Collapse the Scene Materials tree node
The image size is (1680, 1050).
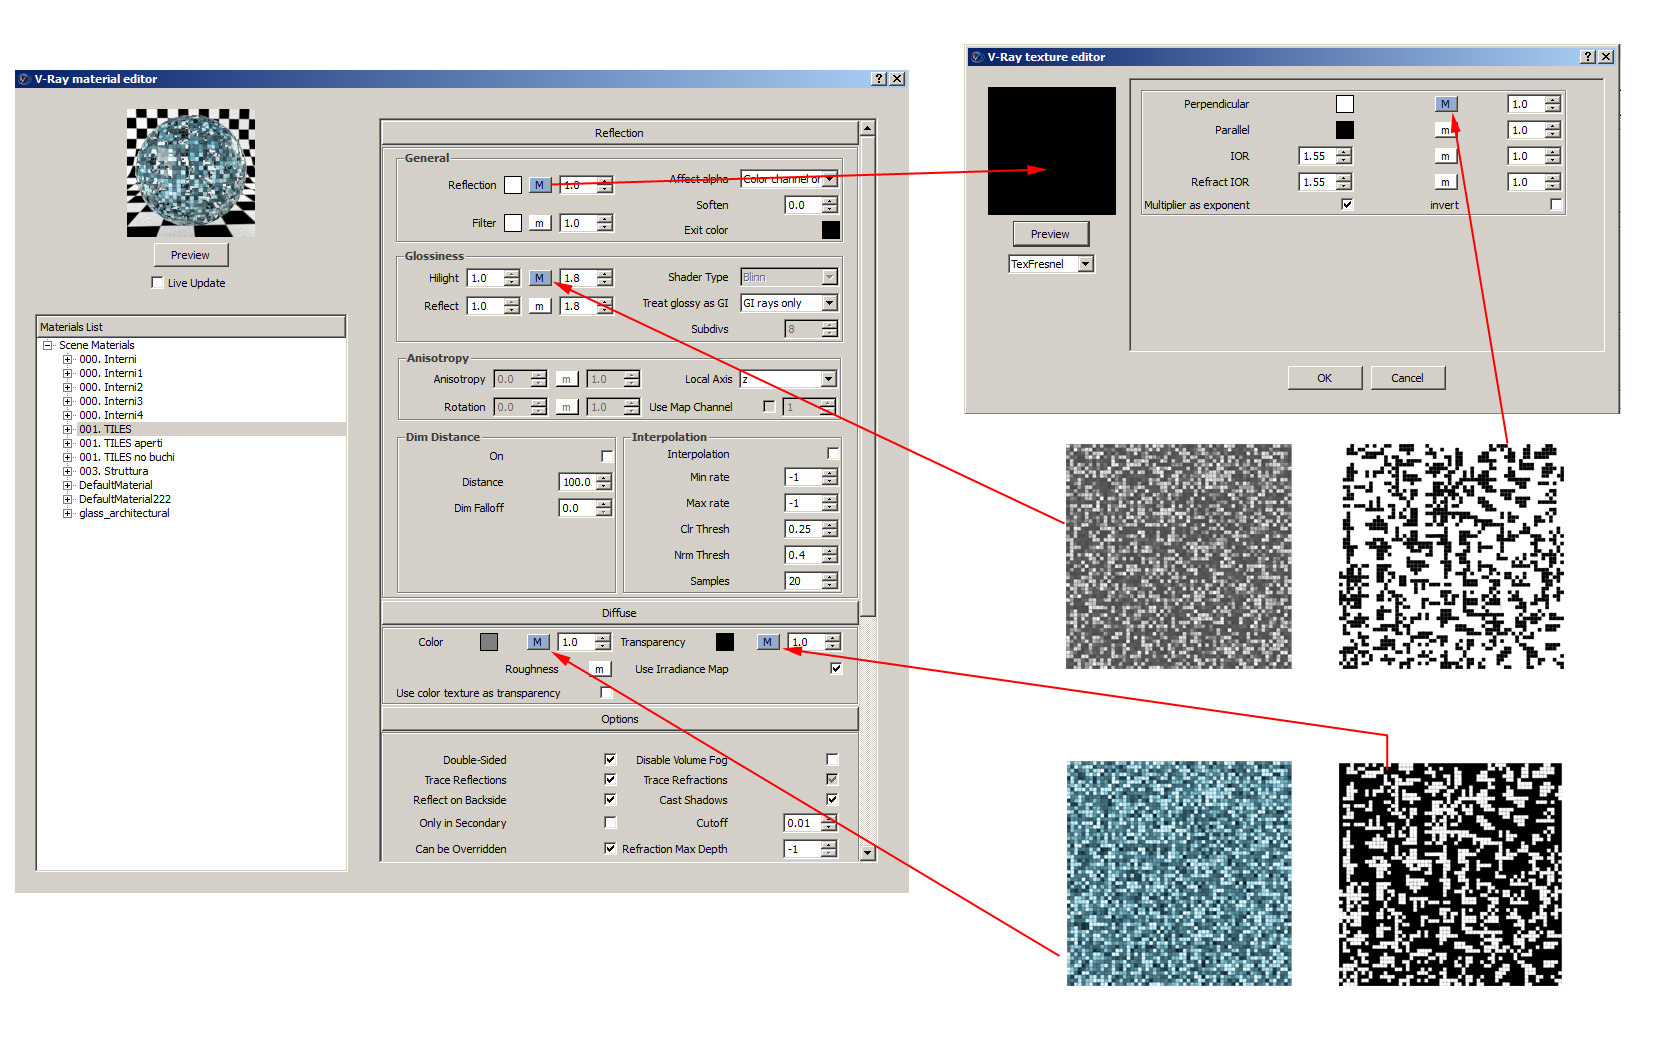click(x=47, y=345)
